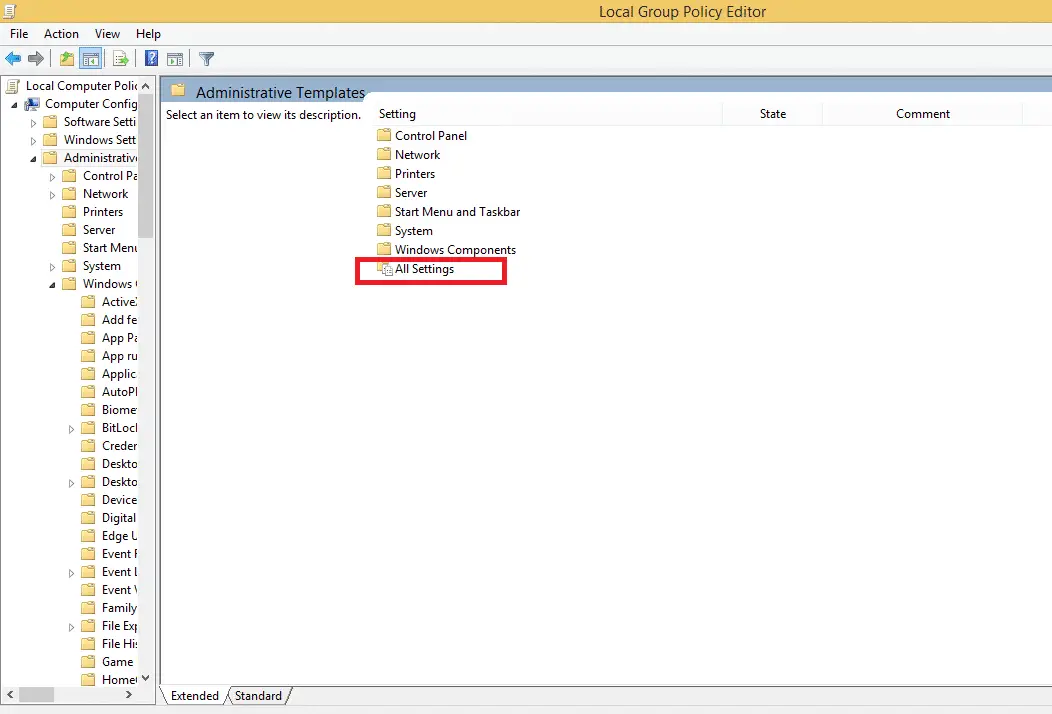1052x714 pixels.
Task: Collapse the Administrative Templates tree node
Action: [x=34, y=159]
